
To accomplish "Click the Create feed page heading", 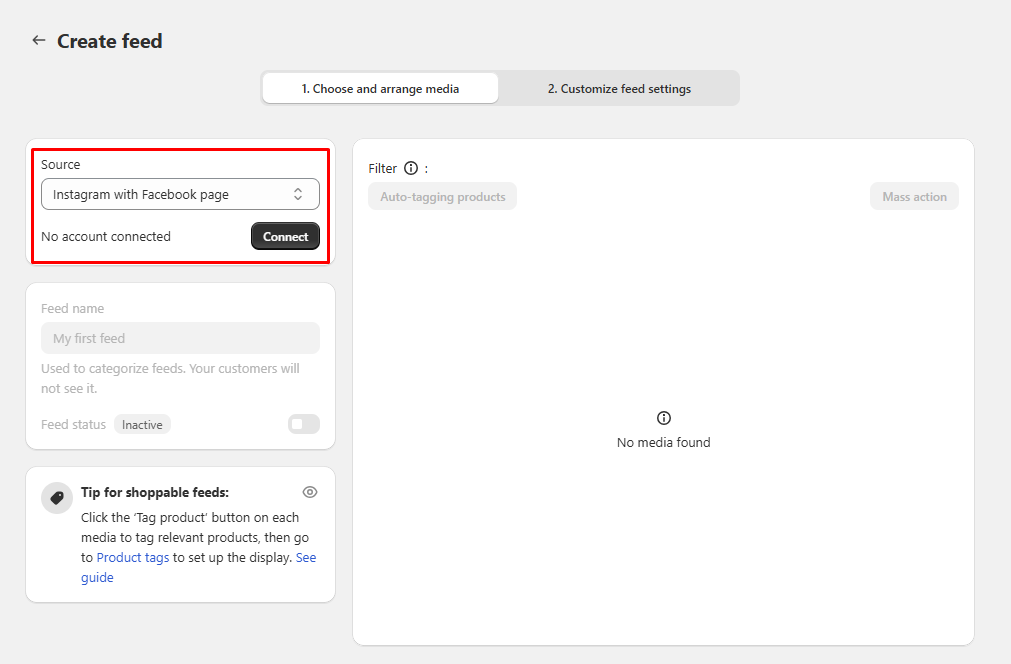I will click(x=110, y=41).
